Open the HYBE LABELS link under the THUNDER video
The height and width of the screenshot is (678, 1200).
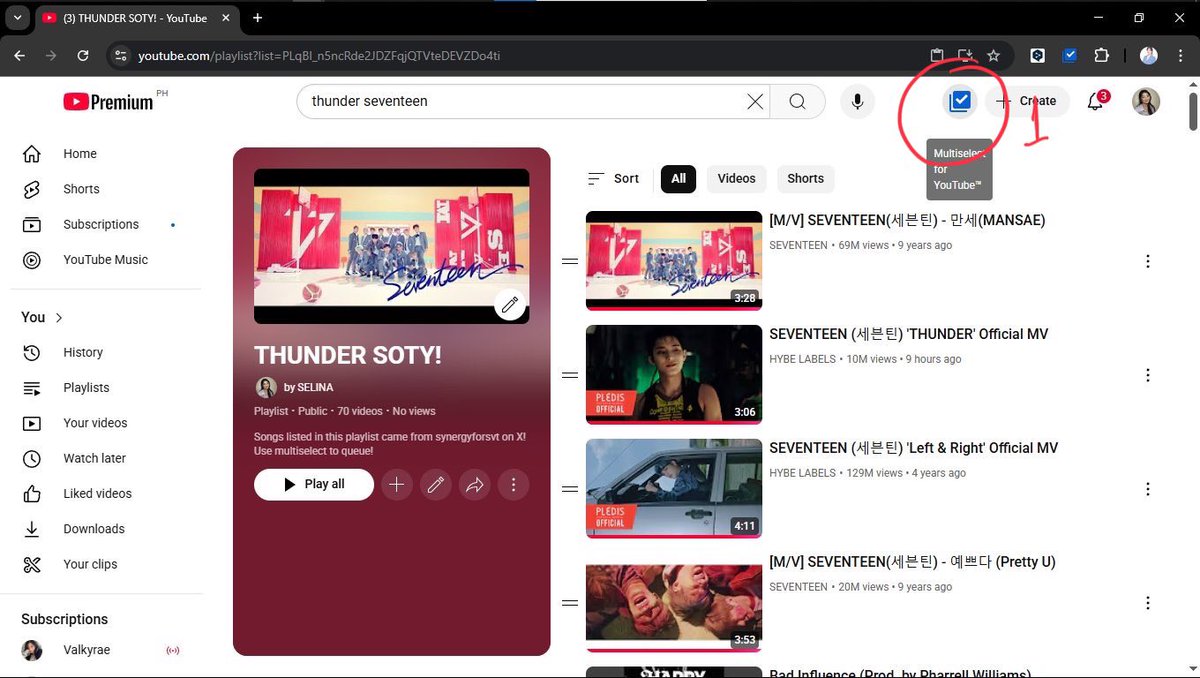802,359
